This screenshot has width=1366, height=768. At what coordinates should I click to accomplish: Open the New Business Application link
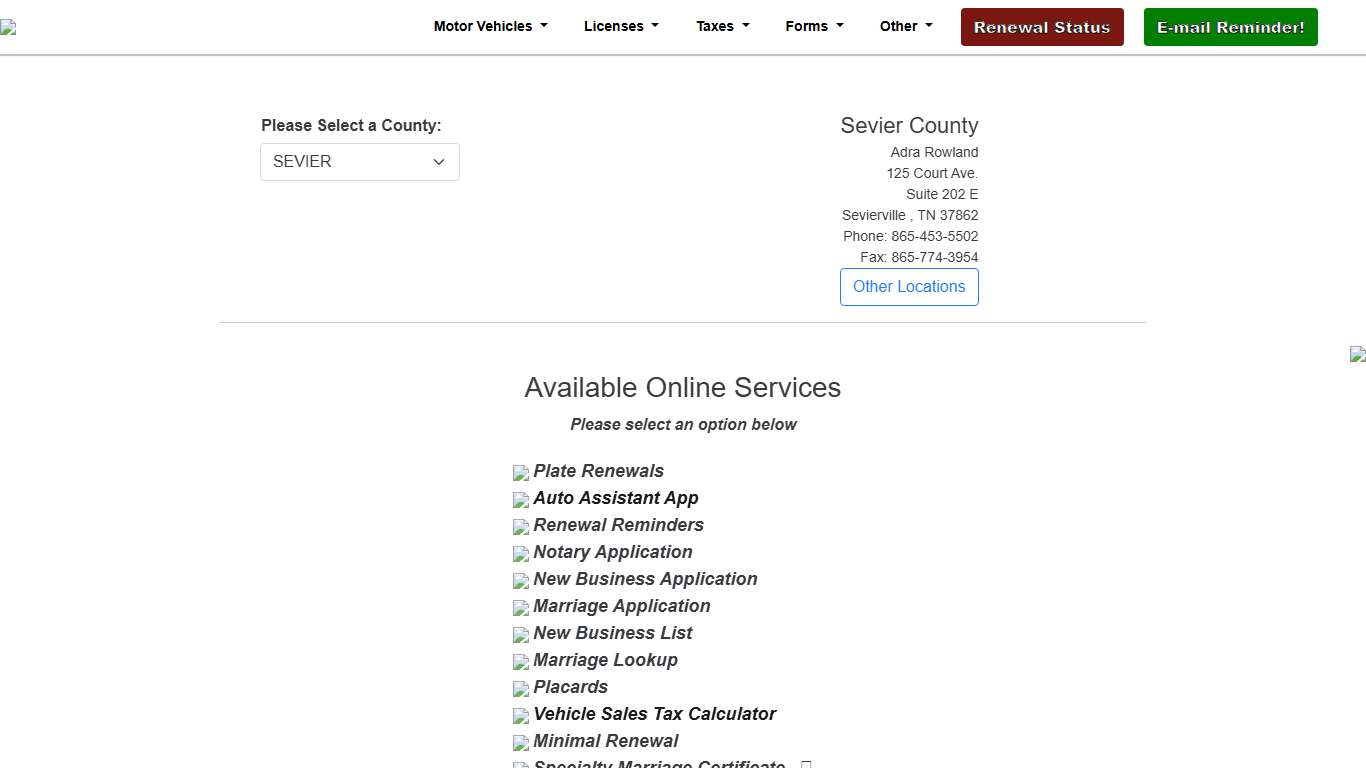tap(645, 579)
